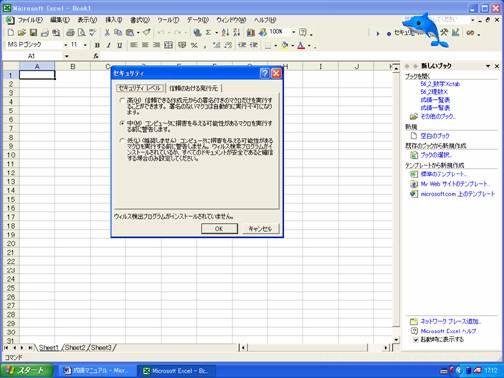Toggle the show at startup checkbox in task pane

(x=416, y=340)
